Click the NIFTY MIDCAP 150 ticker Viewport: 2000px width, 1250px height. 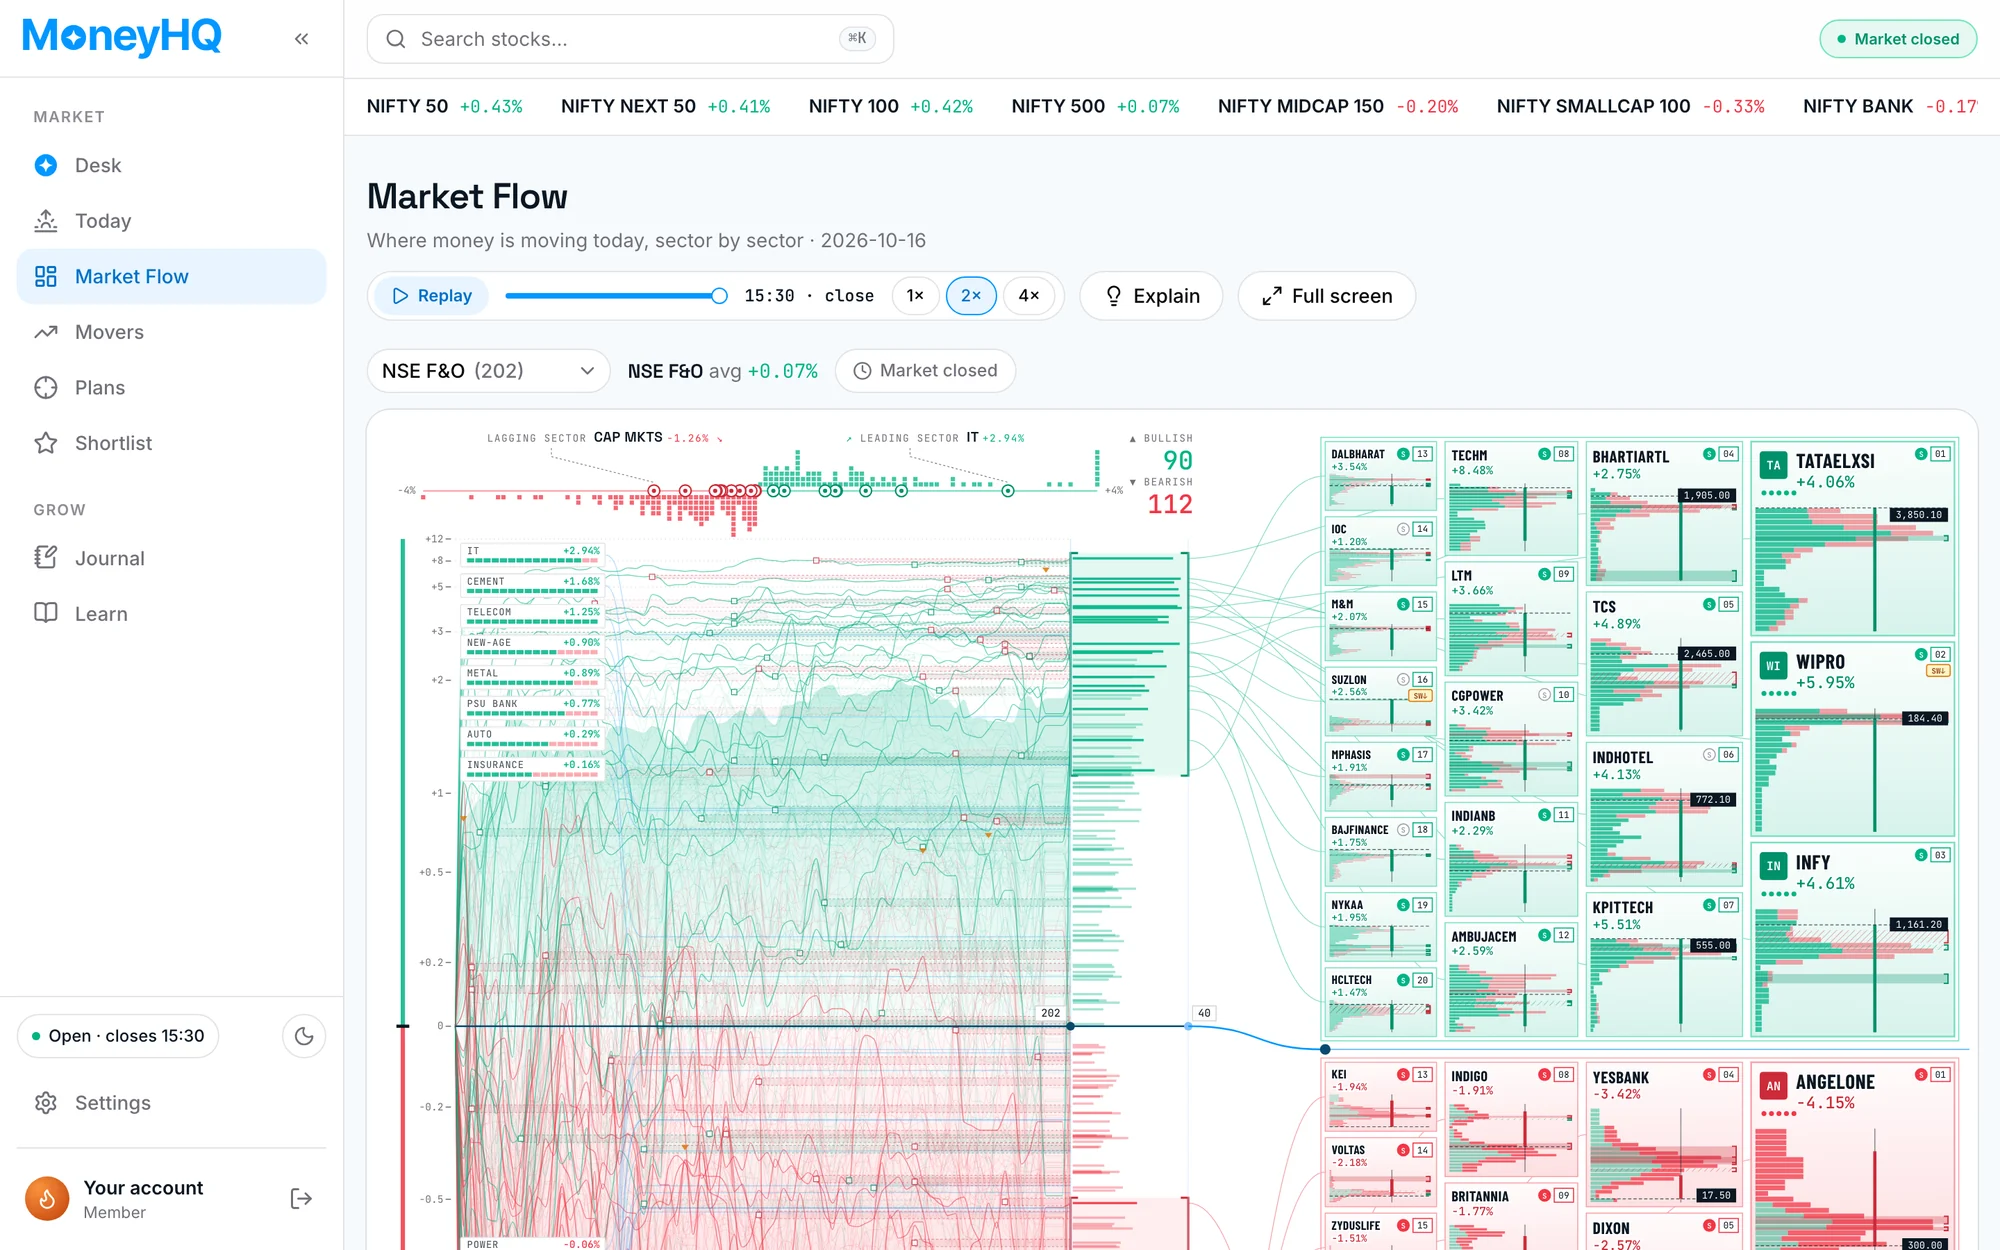click(1338, 106)
